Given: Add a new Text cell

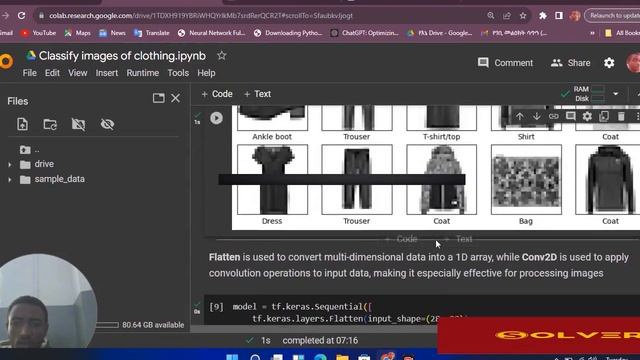Looking at the screenshot, I should 257,94.
